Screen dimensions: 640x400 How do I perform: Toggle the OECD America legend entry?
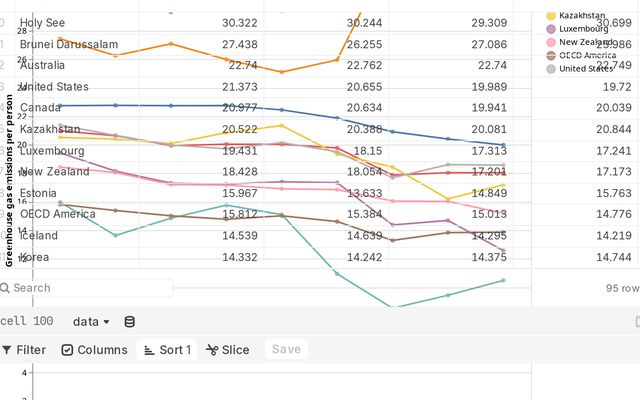(581, 56)
